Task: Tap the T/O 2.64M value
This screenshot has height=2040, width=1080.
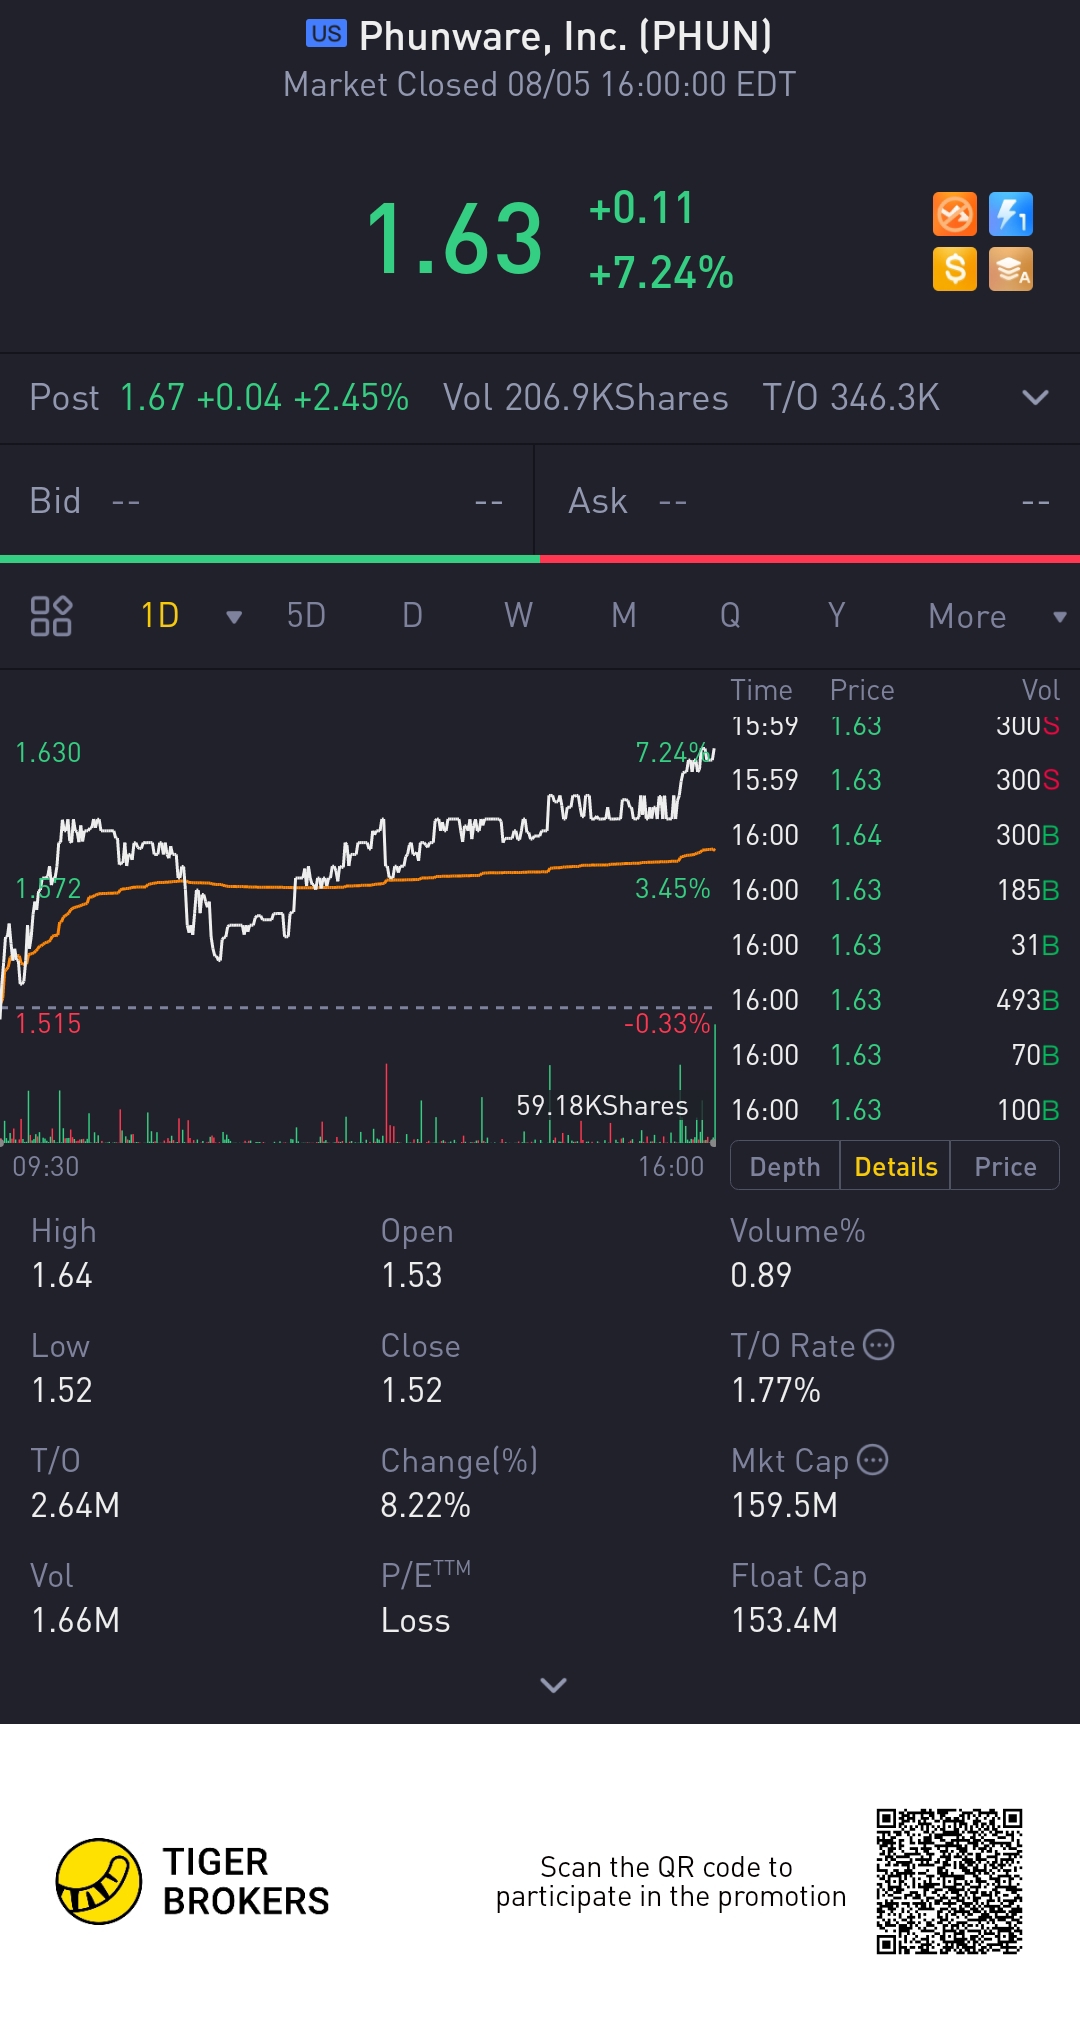Action: point(75,1505)
